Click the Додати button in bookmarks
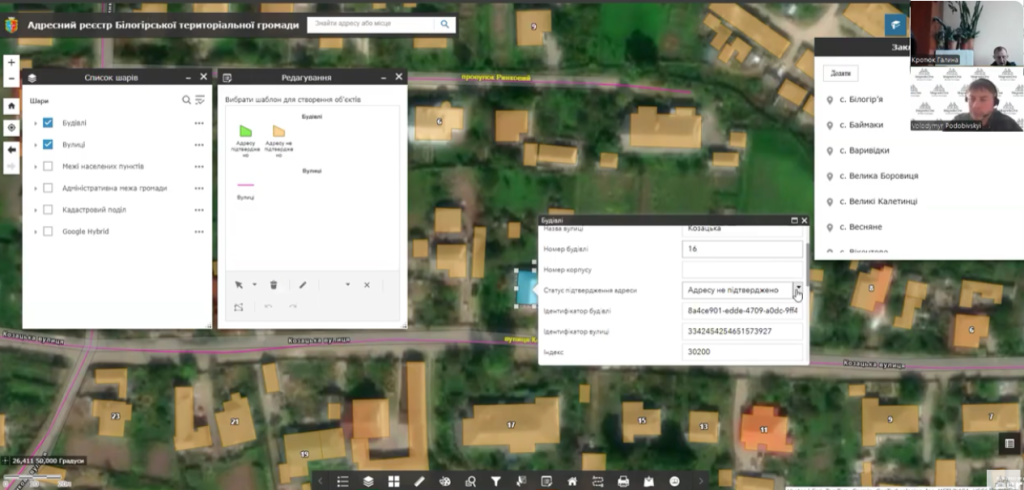 pos(841,73)
